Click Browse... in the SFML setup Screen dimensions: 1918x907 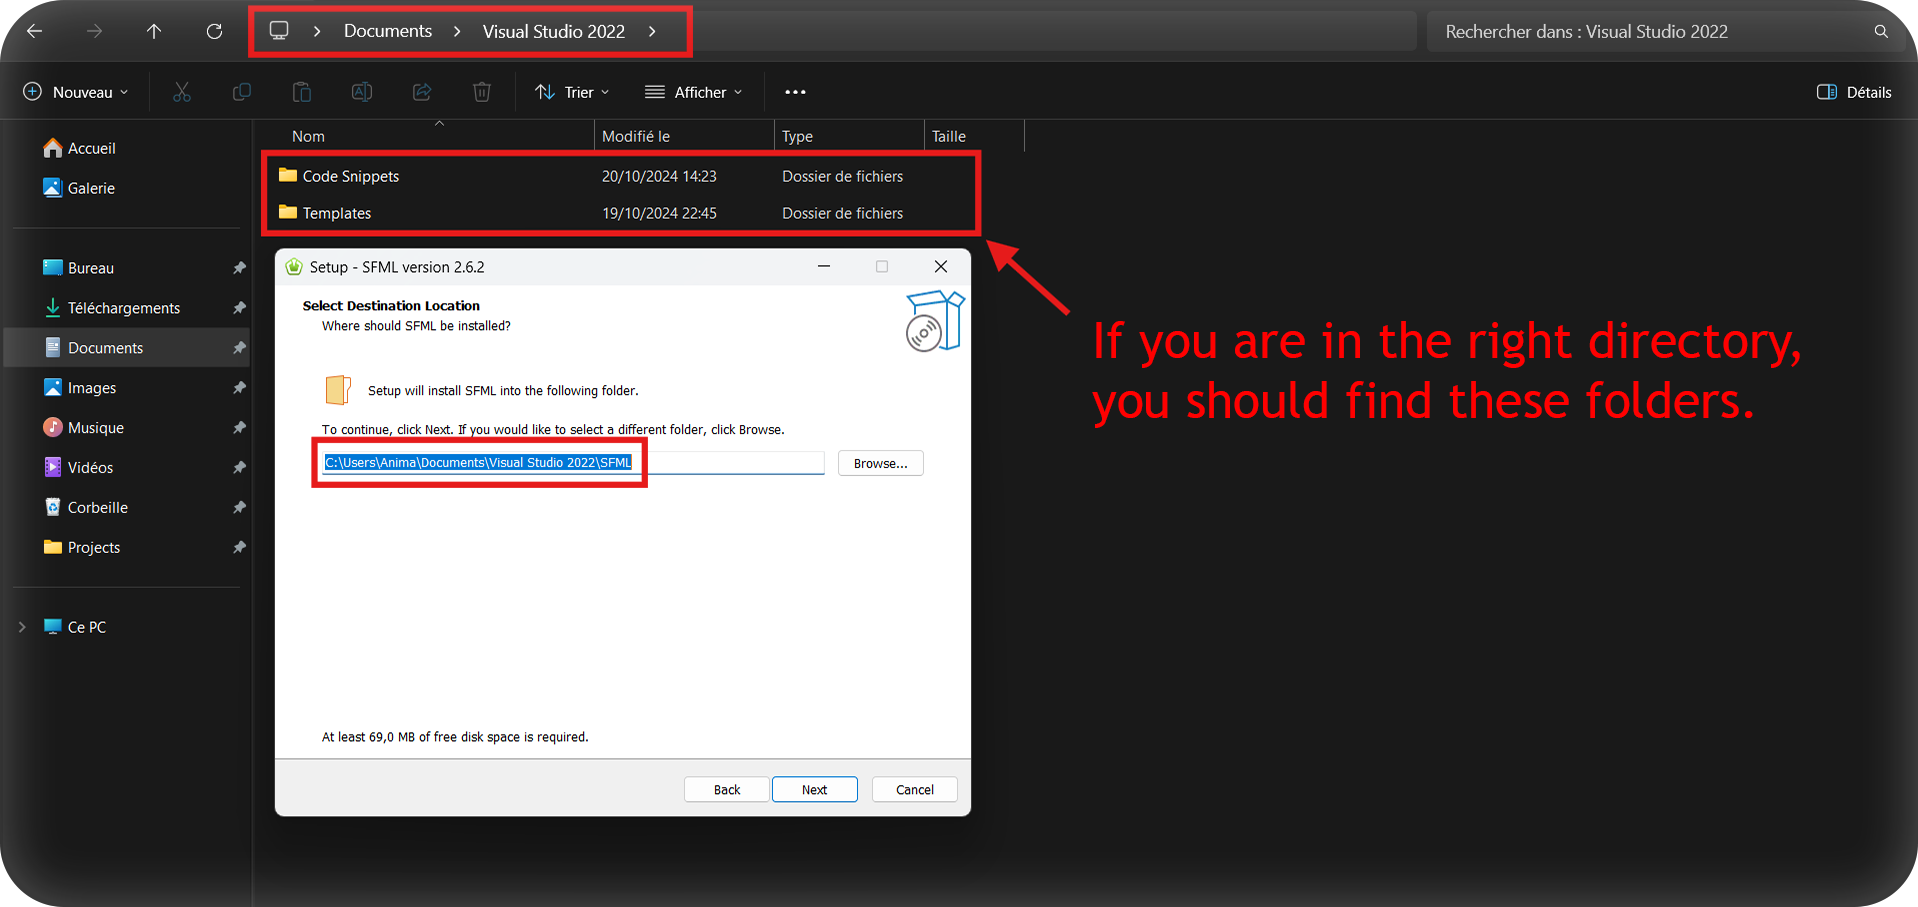click(880, 463)
